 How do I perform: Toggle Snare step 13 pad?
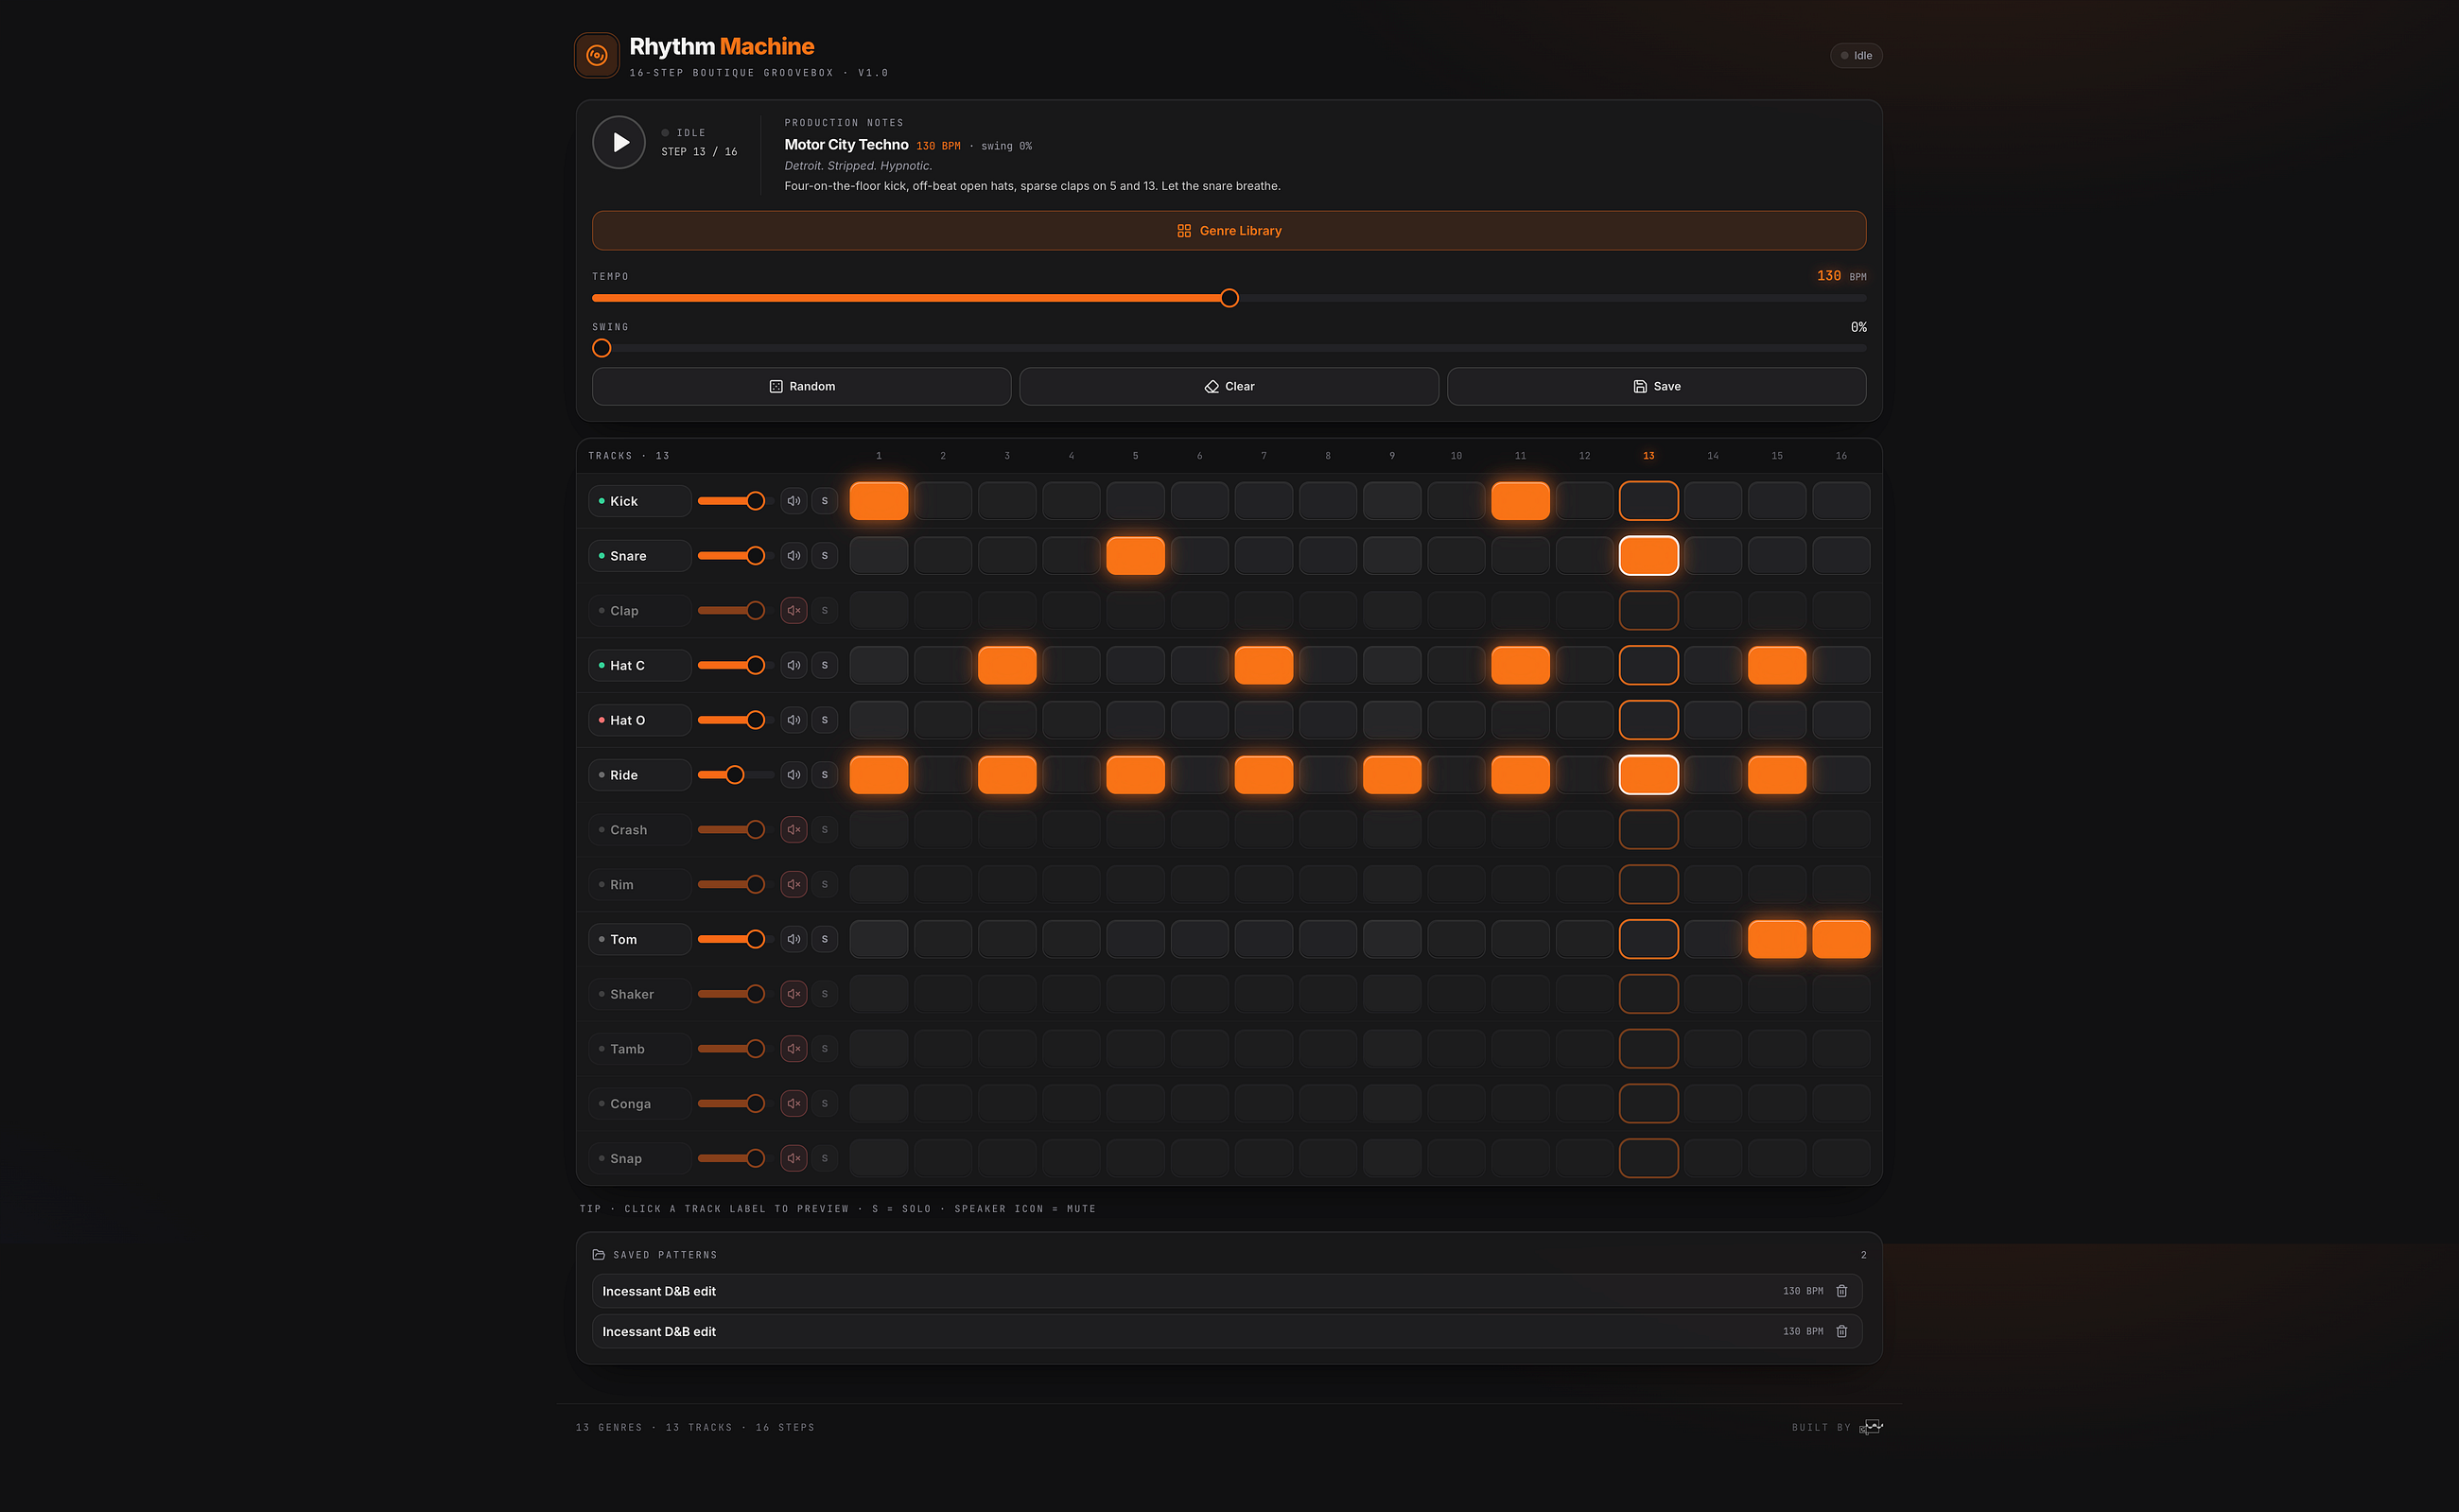coord(1648,556)
